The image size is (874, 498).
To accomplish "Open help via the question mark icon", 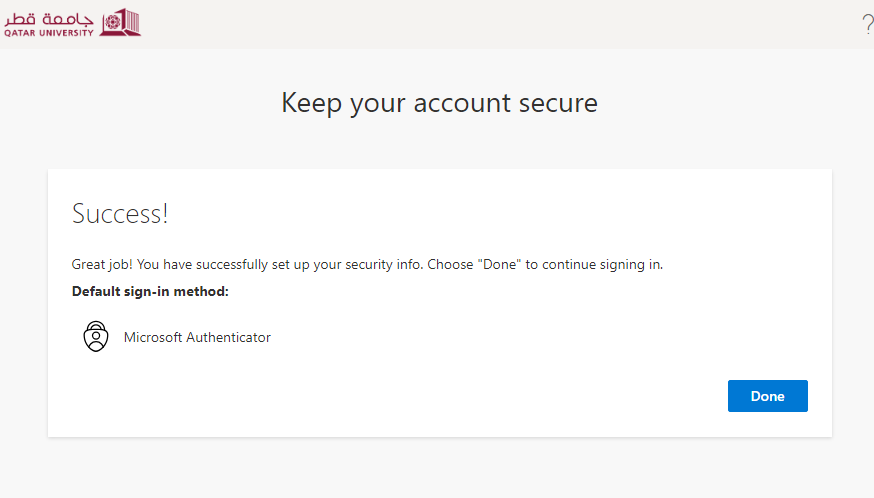I will click(x=867, y=25).
